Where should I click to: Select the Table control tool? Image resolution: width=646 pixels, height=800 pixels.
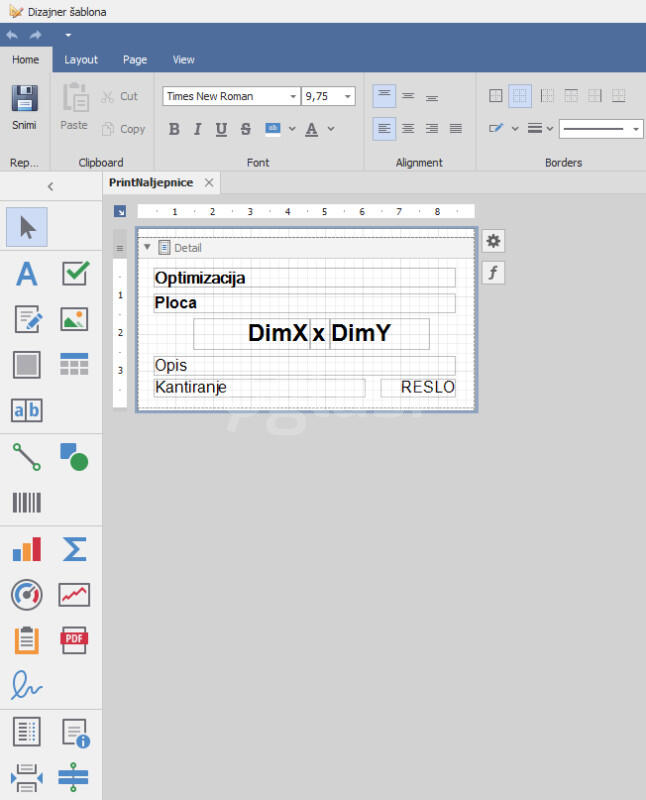click(x=75, y=365)
